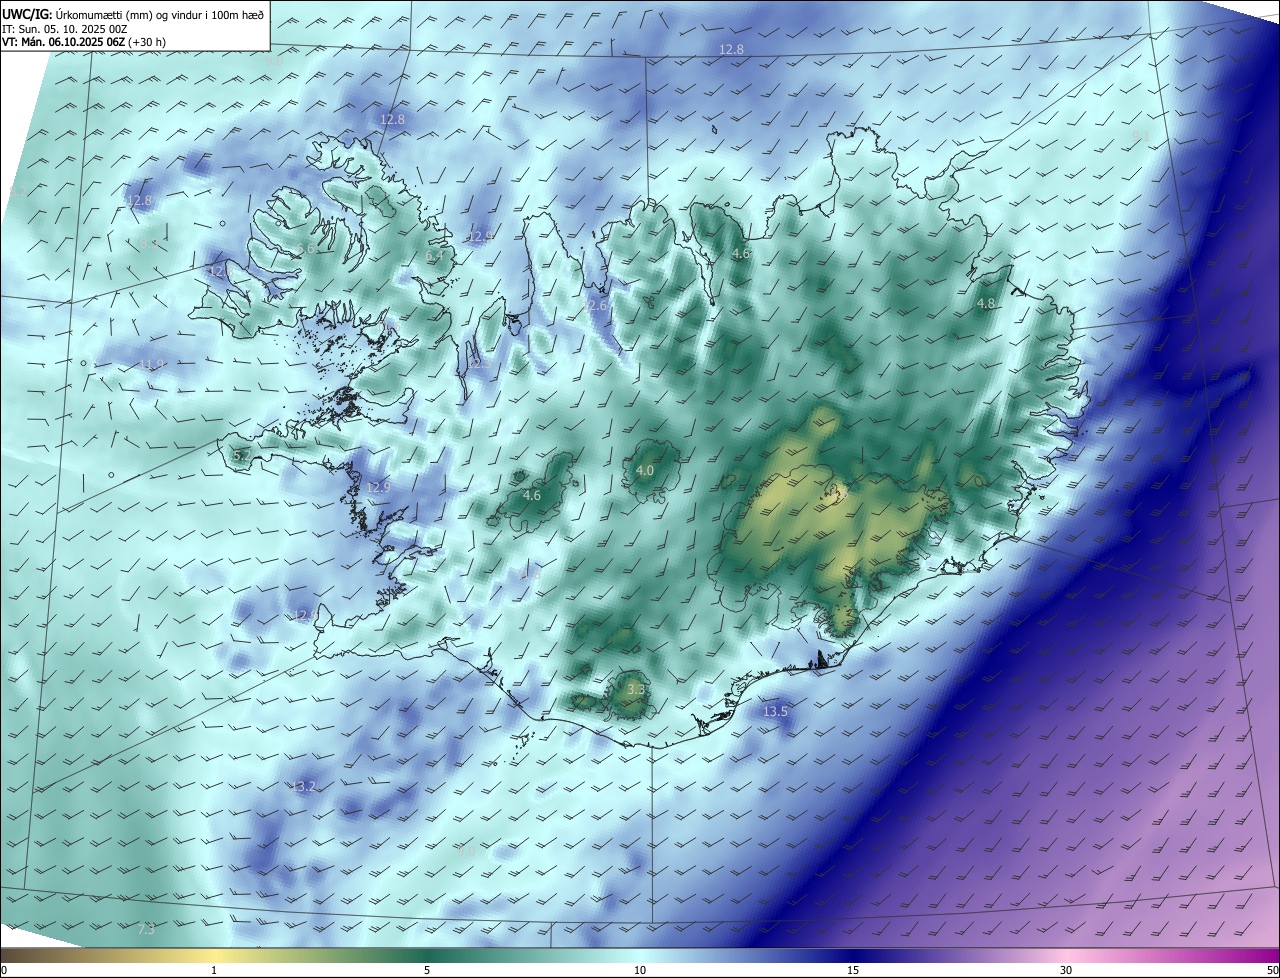Select the 10 tick label on the colour scale
1280x978 pixels.
(x=640, y=970)
